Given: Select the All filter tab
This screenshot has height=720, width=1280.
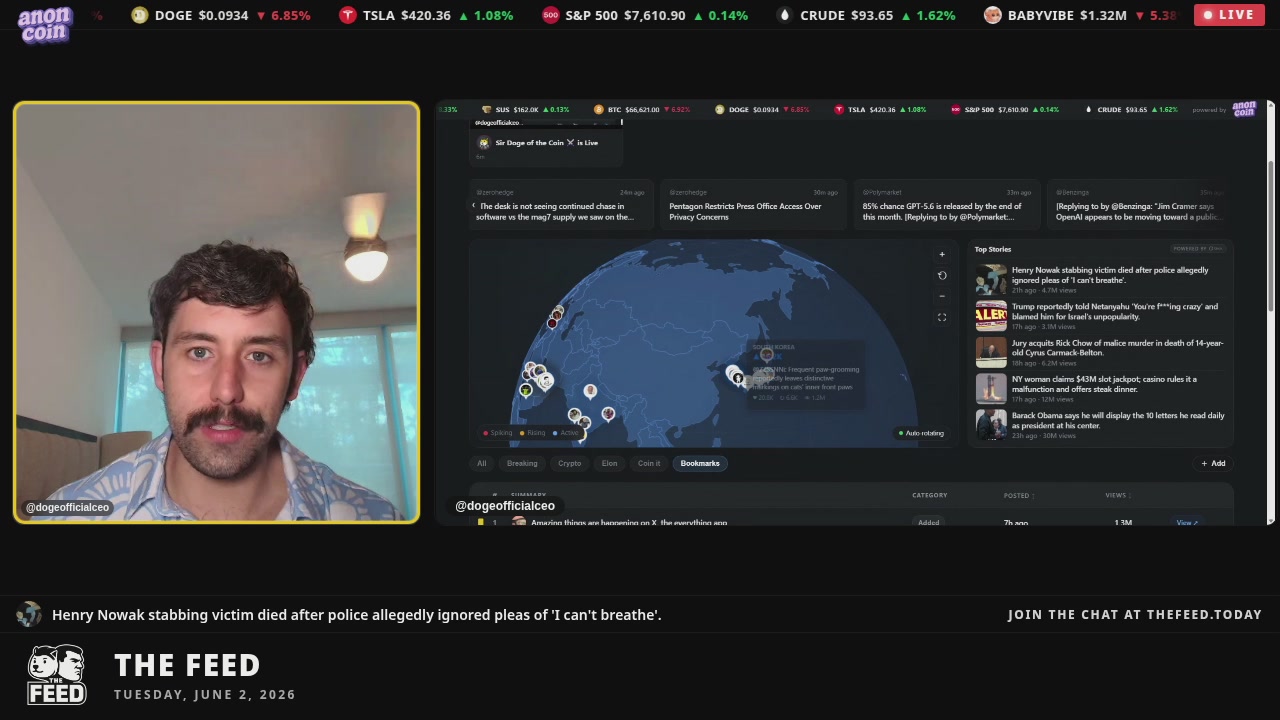Looking at the screenshot, I should click(x=481, y=463).
